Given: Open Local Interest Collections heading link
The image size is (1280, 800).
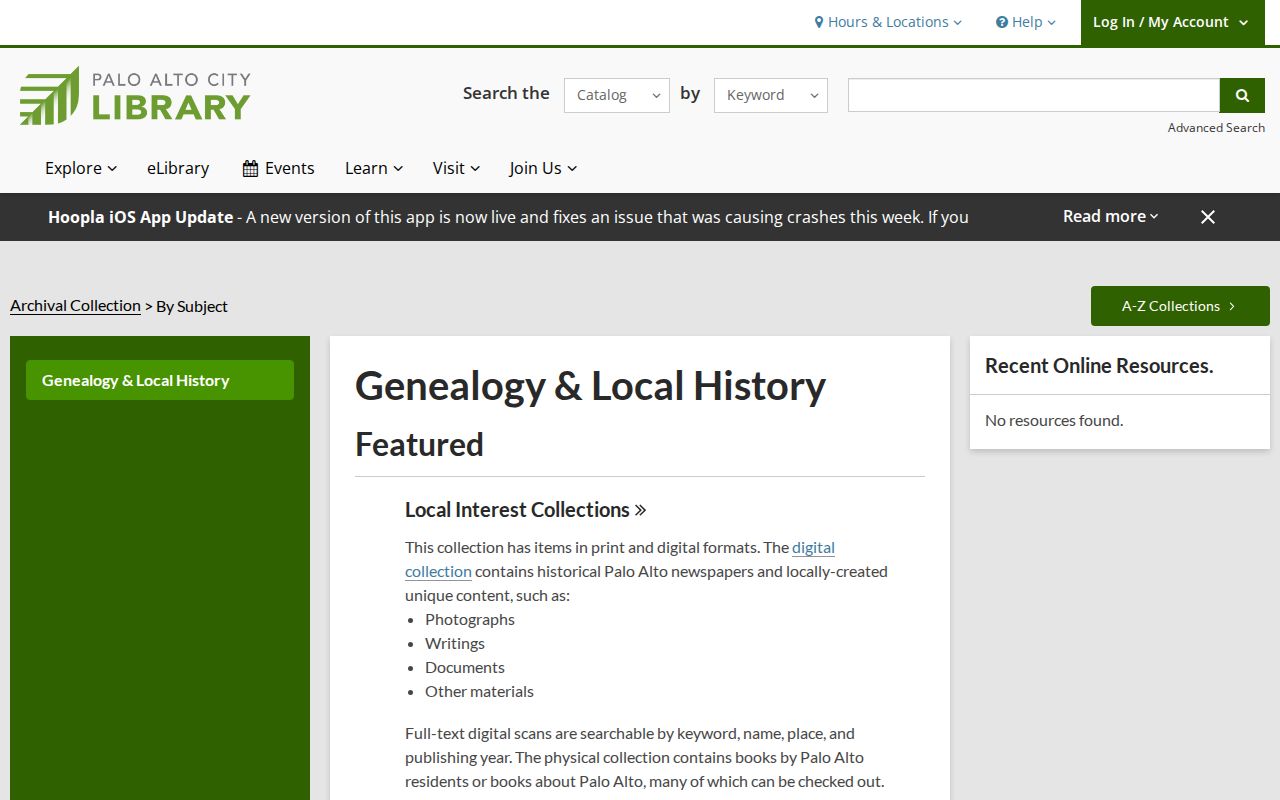Looking at the screenshot, I should 526,510.
